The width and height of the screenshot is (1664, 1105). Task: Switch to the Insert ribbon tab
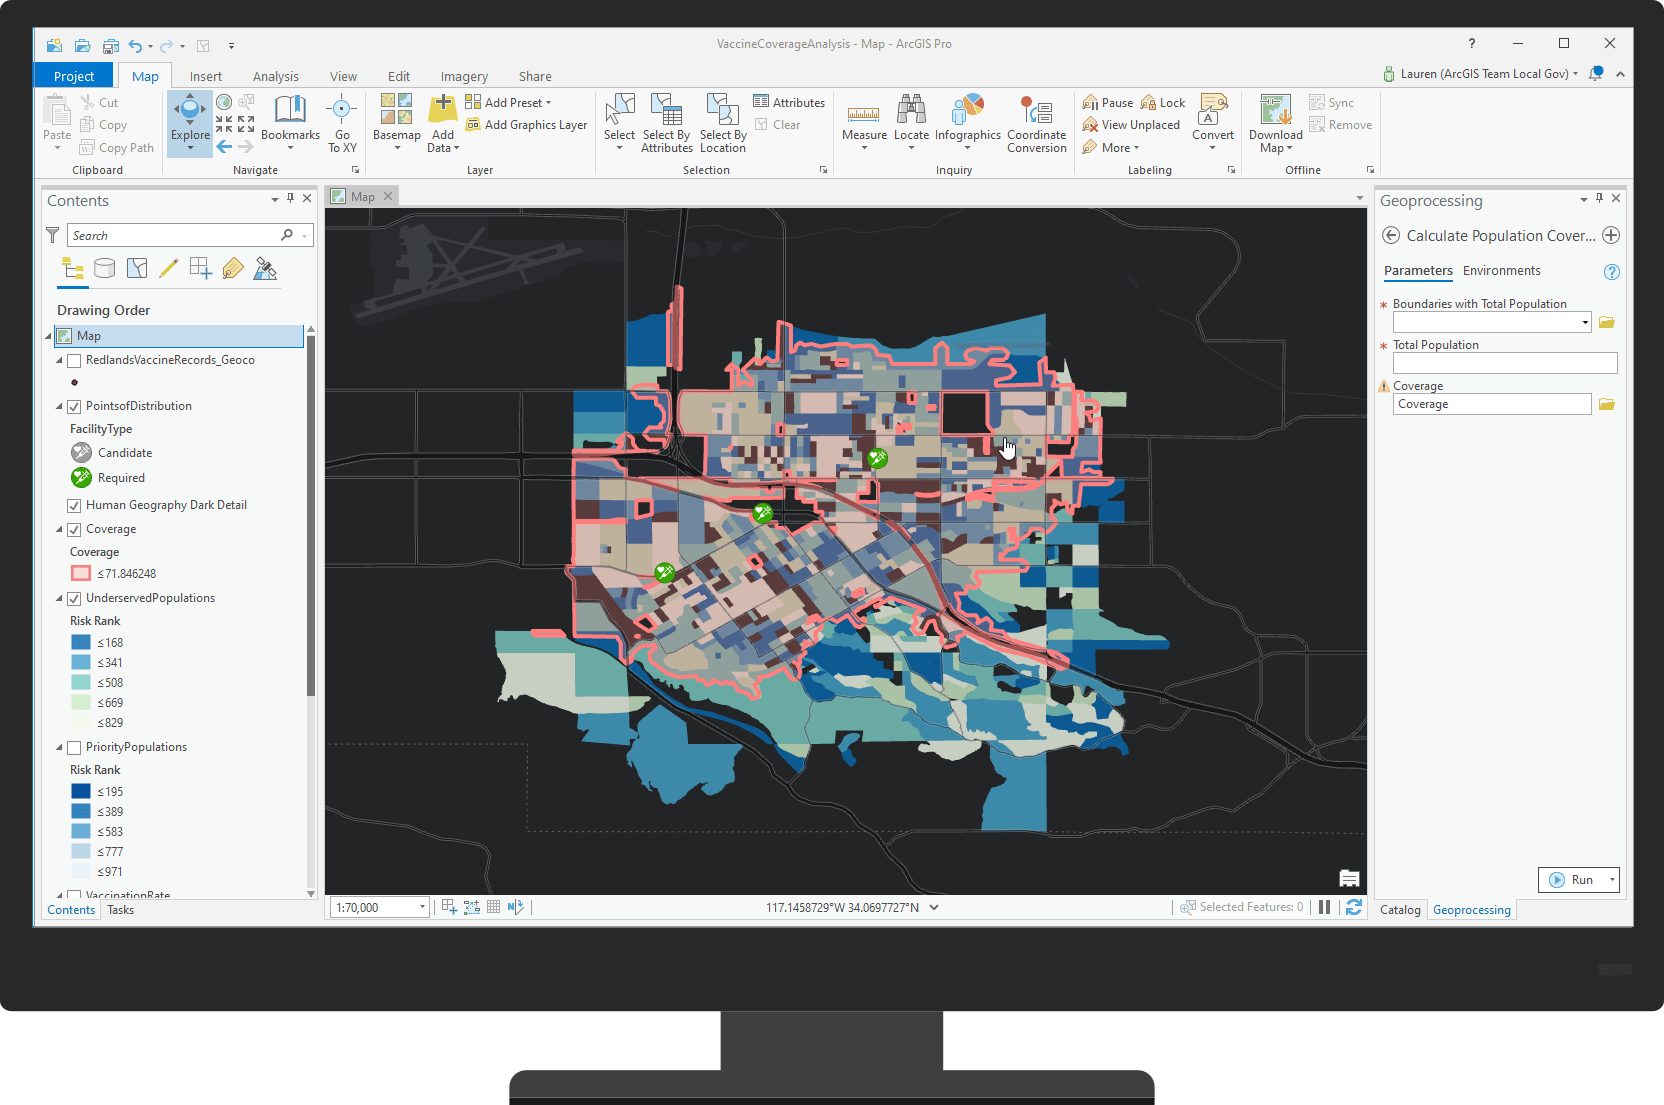[x=206, y=76]
